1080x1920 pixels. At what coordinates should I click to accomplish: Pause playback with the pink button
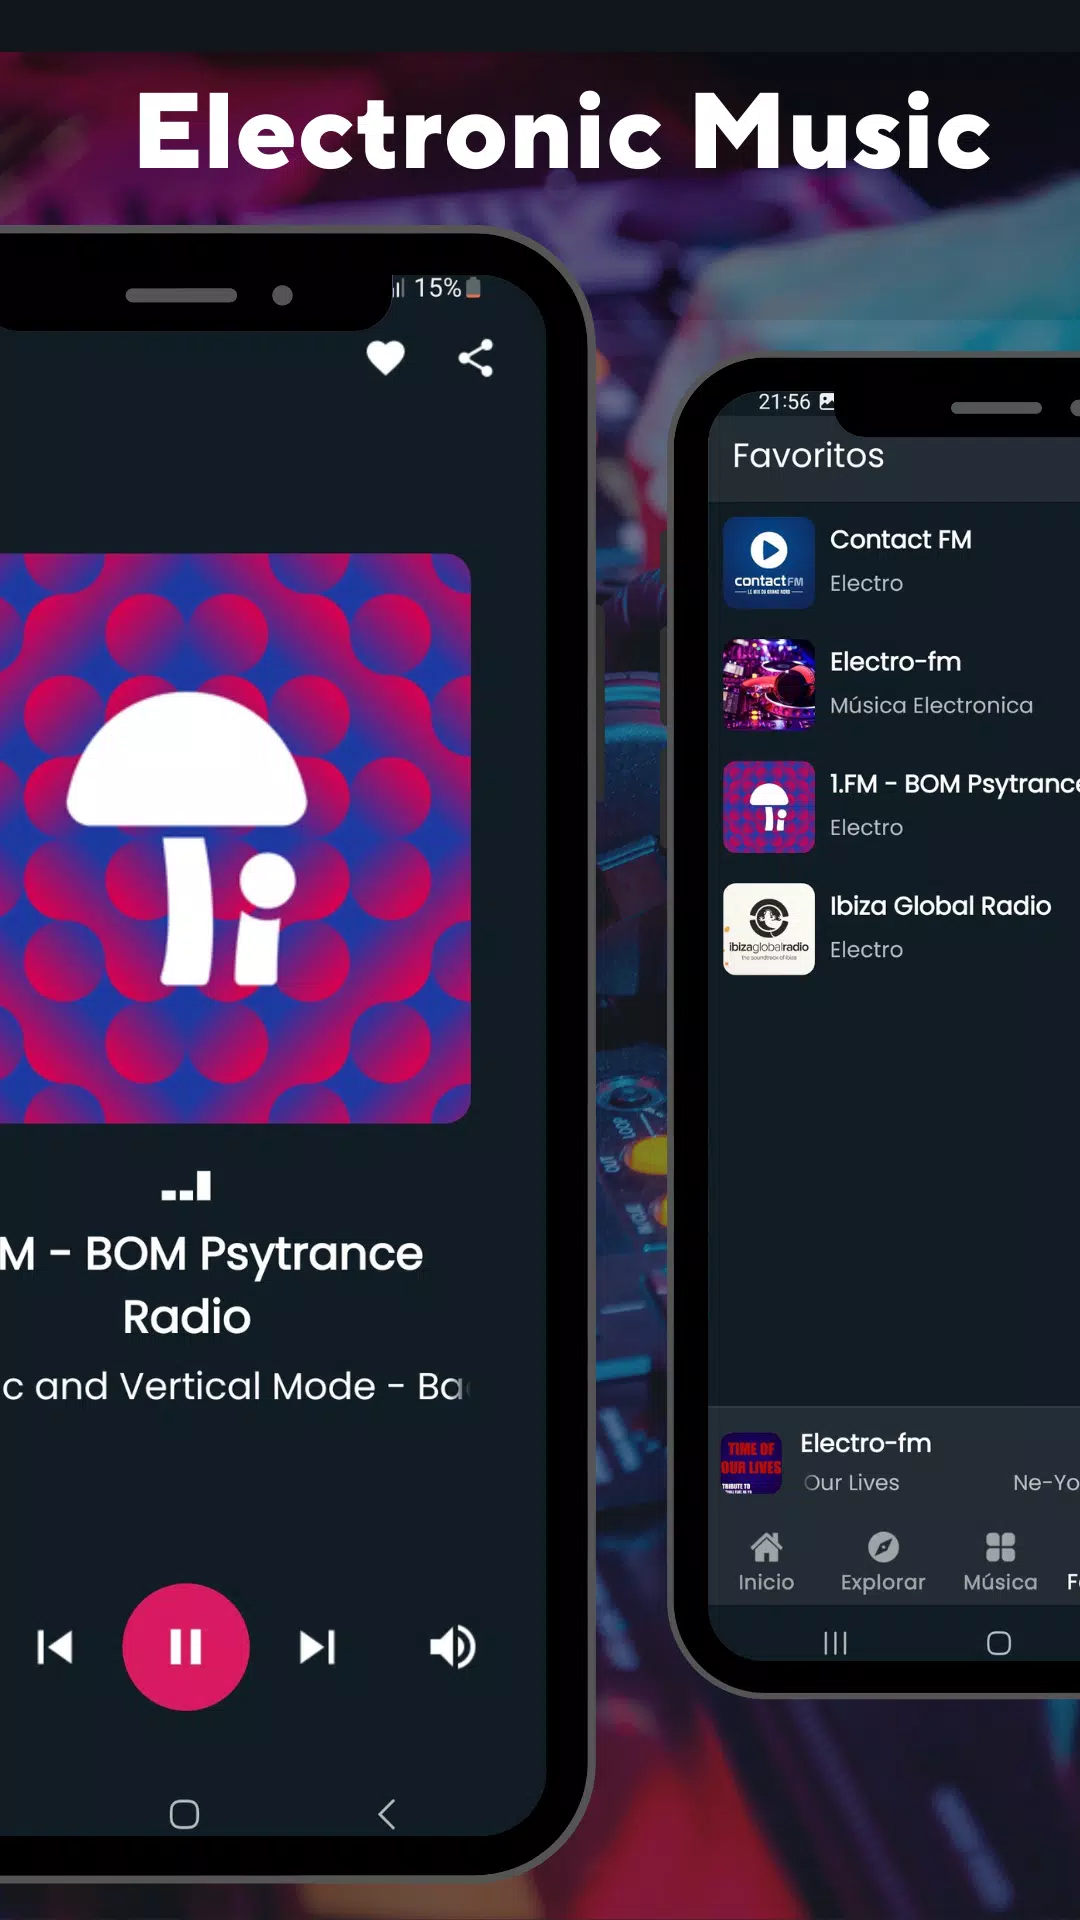pos(186,1647)
